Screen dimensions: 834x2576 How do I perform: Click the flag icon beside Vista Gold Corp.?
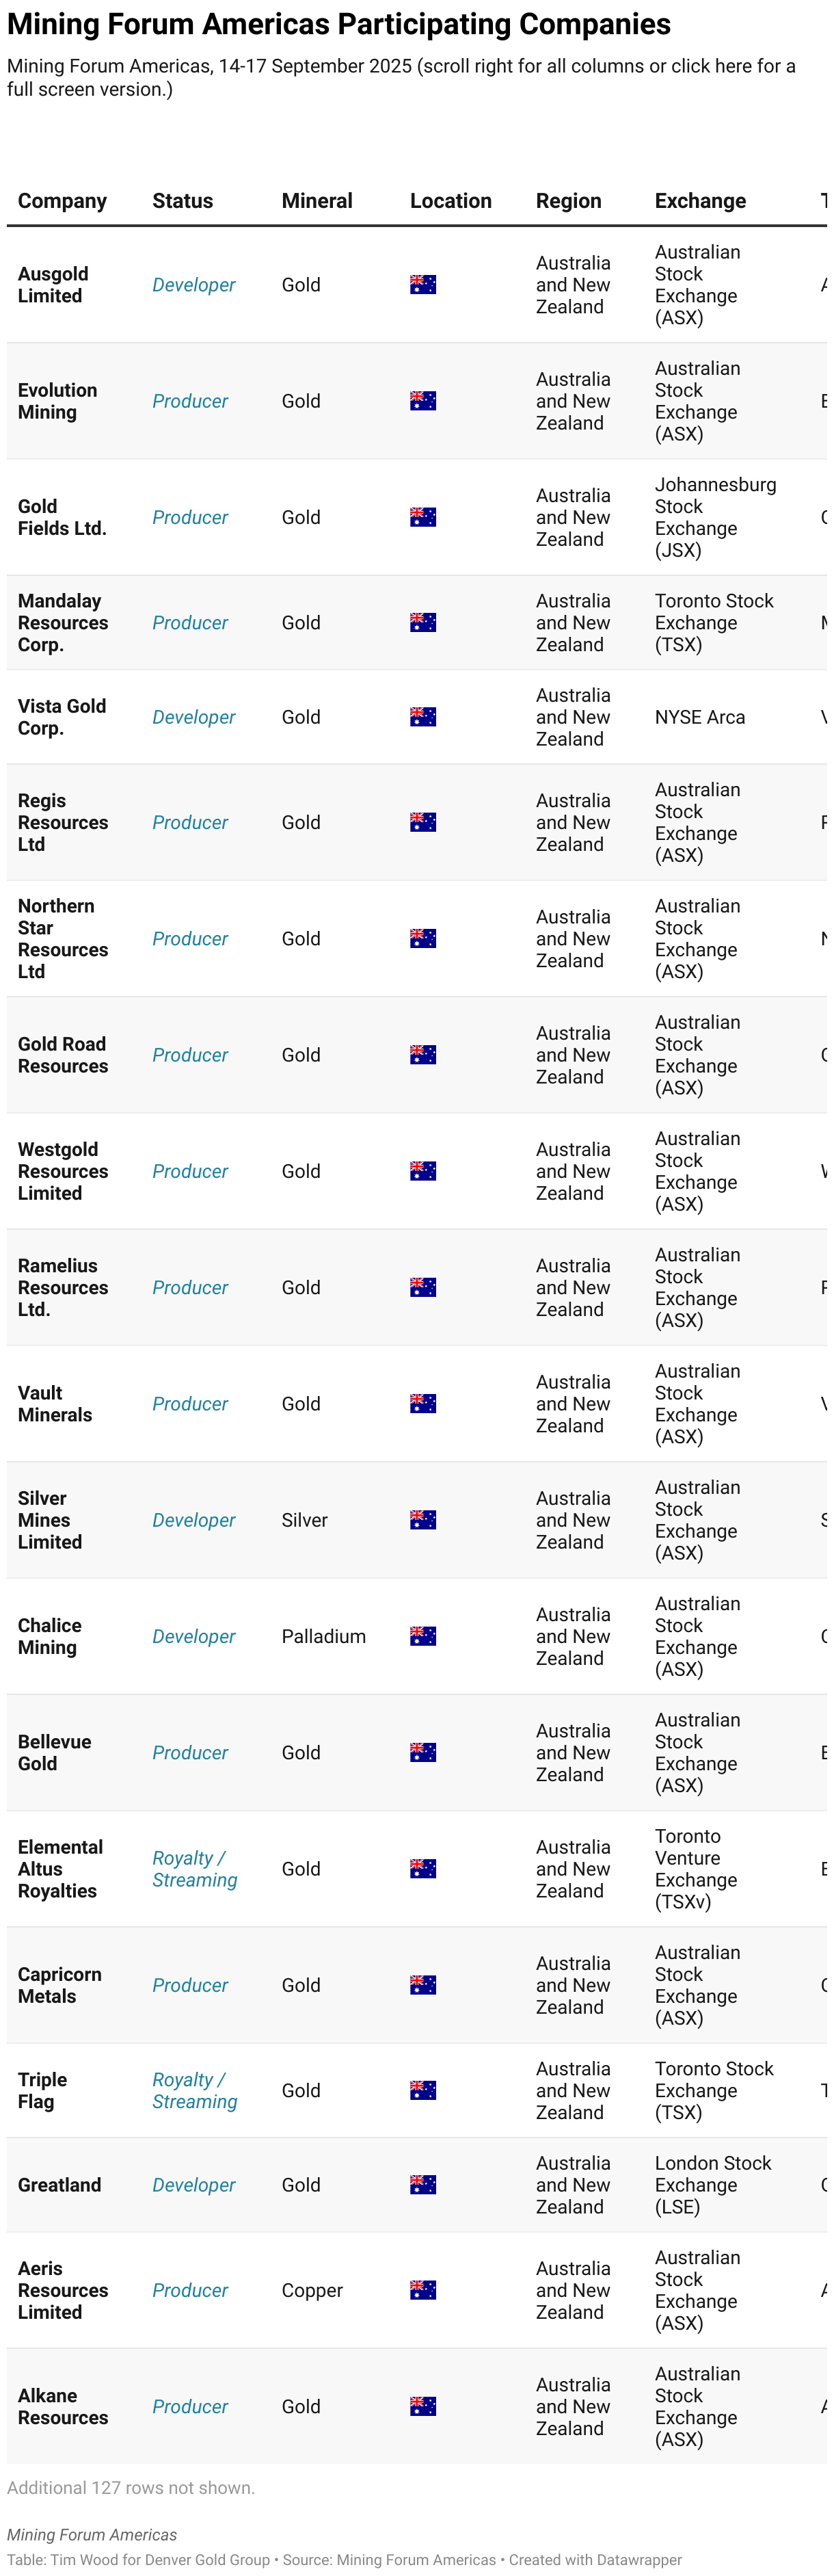click(x=422, y=717)
